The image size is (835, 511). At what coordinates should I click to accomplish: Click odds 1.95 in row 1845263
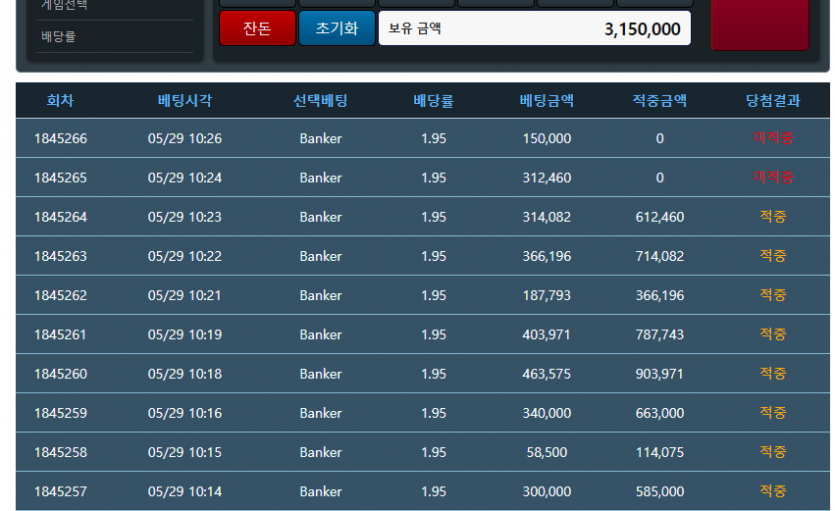click(x=433, y=256)
